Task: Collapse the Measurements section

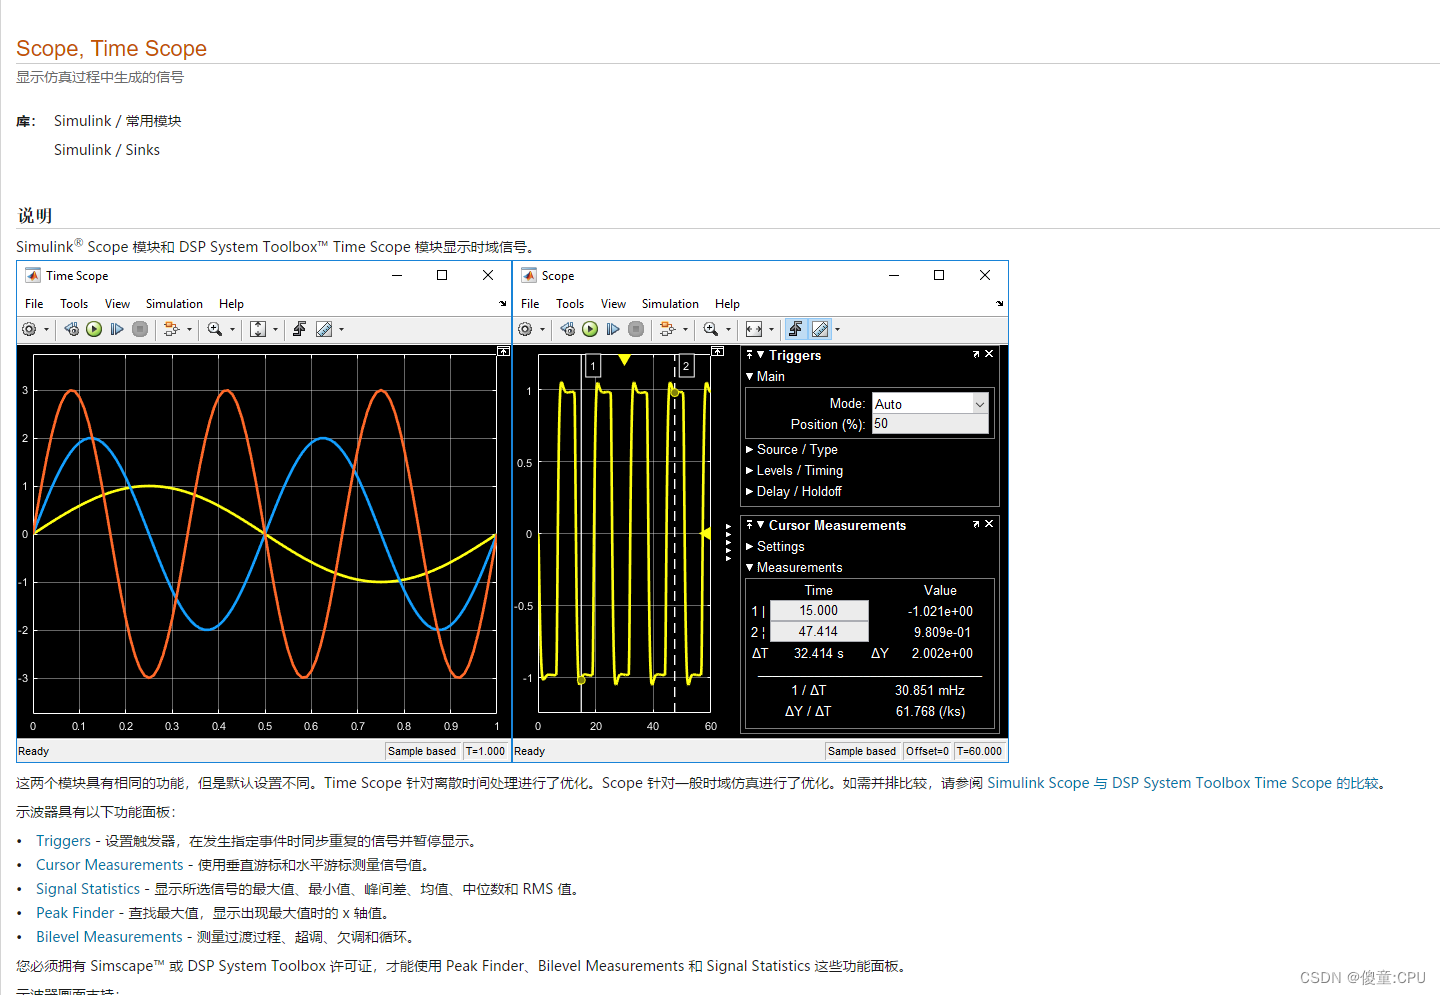Action: (x=750, y=567)
